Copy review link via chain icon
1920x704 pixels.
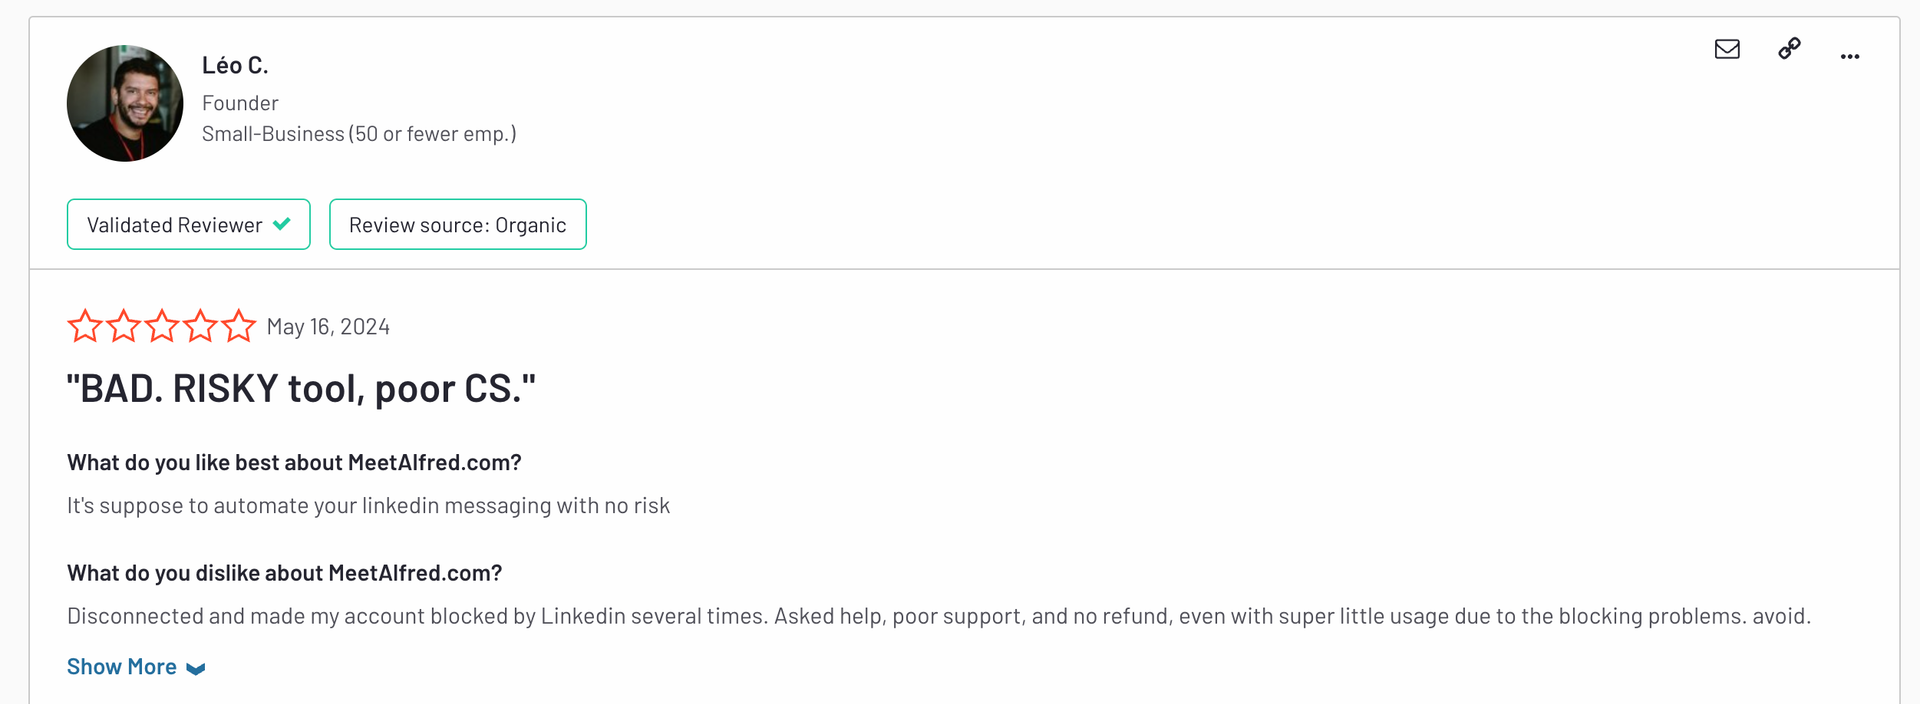tap(1789, 49)
